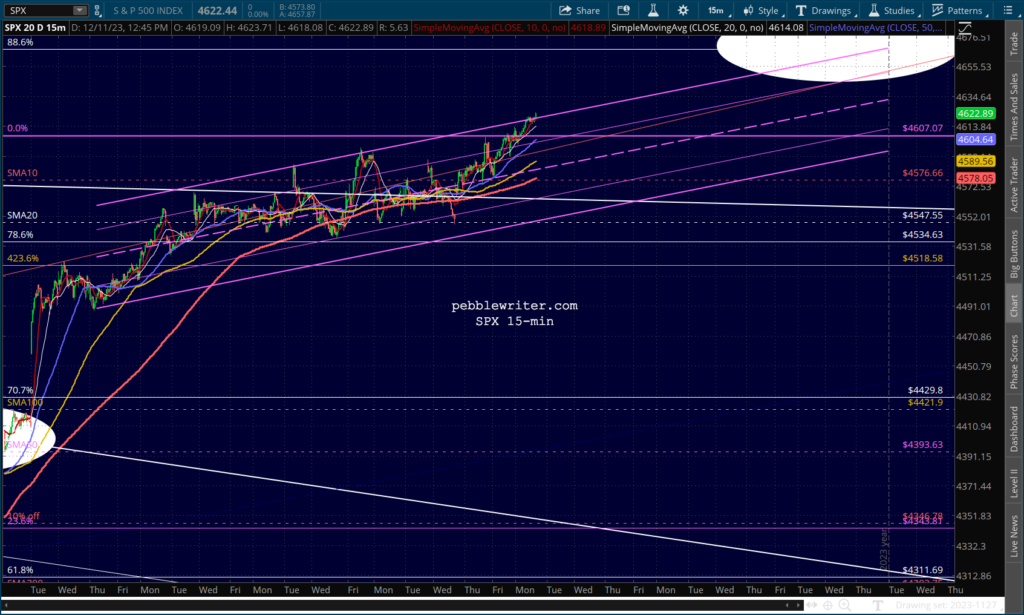Click the crosshair pointer icon

pos(827,605)
